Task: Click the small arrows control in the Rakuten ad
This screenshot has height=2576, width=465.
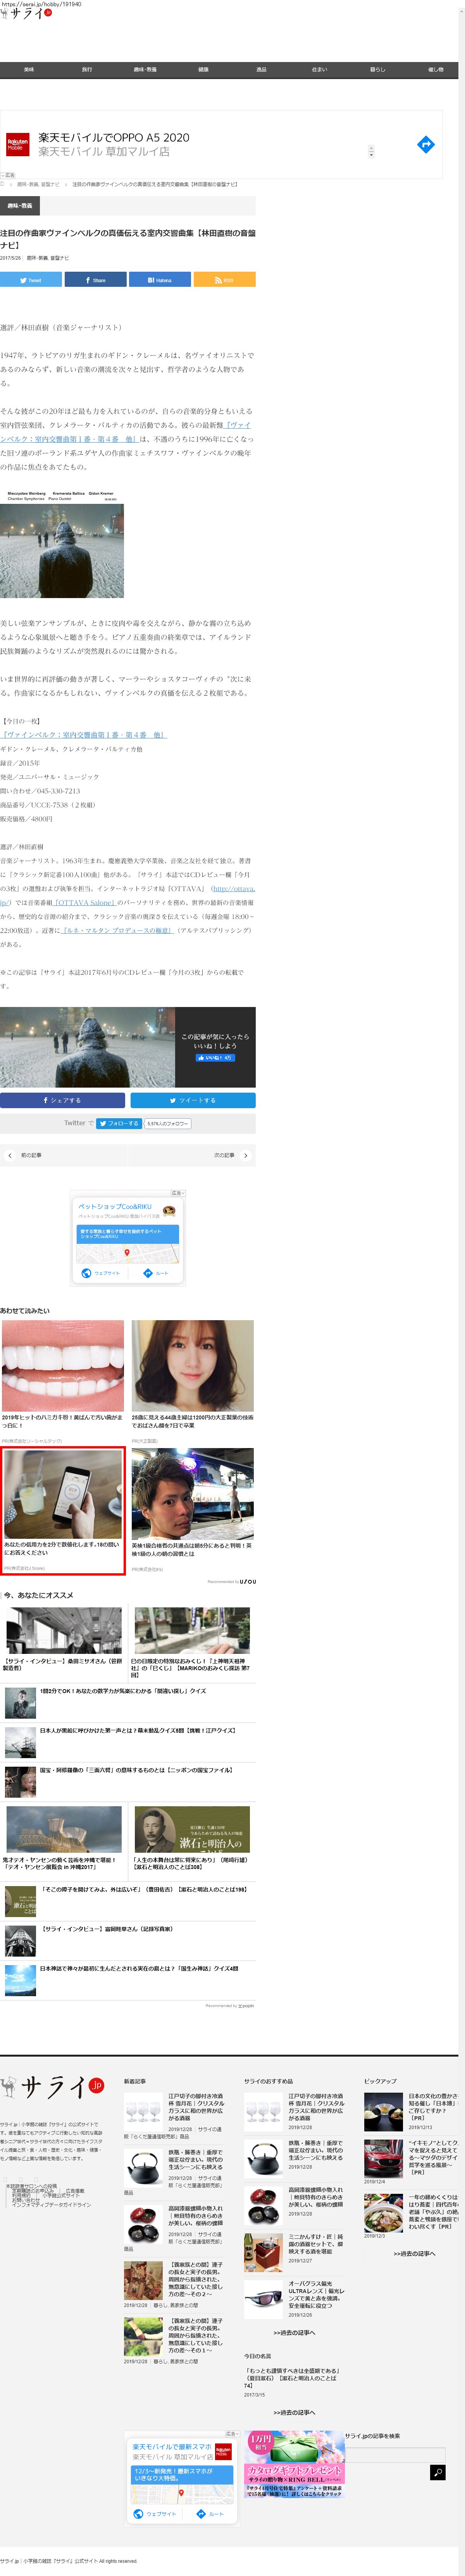Action: tap(371, 152)
